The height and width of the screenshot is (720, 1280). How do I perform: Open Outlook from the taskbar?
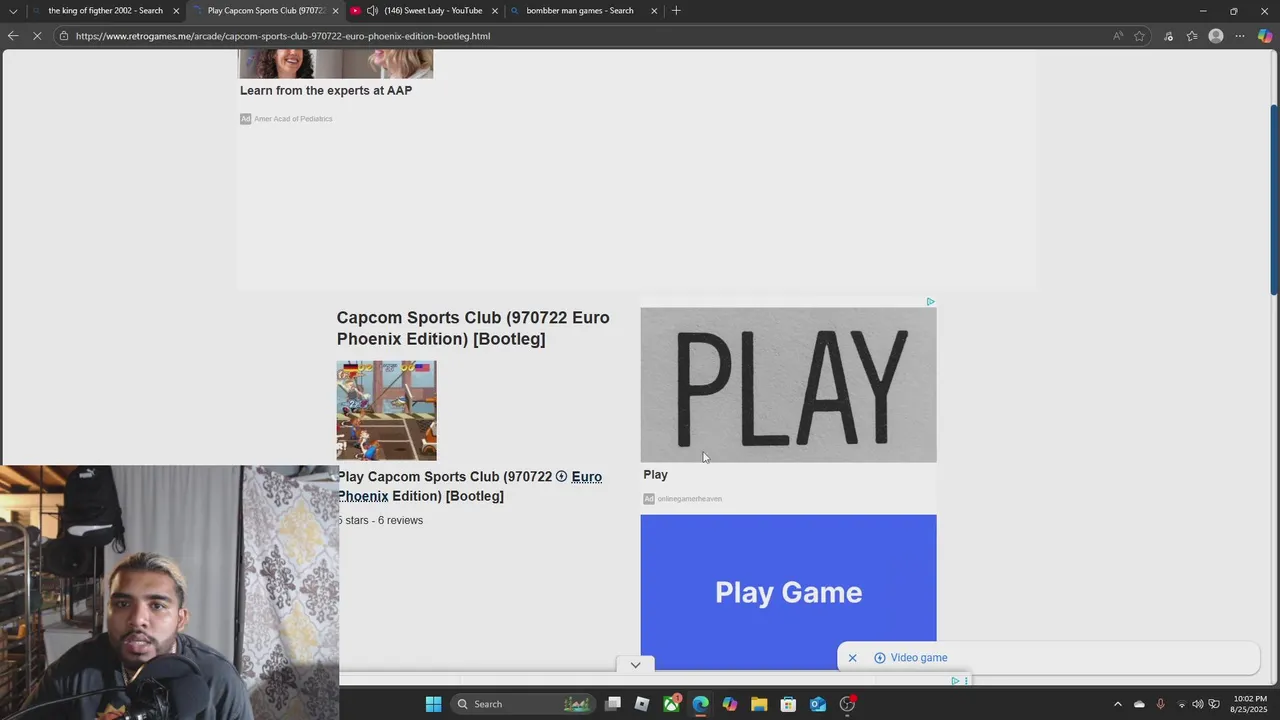(x=818, y=704)
